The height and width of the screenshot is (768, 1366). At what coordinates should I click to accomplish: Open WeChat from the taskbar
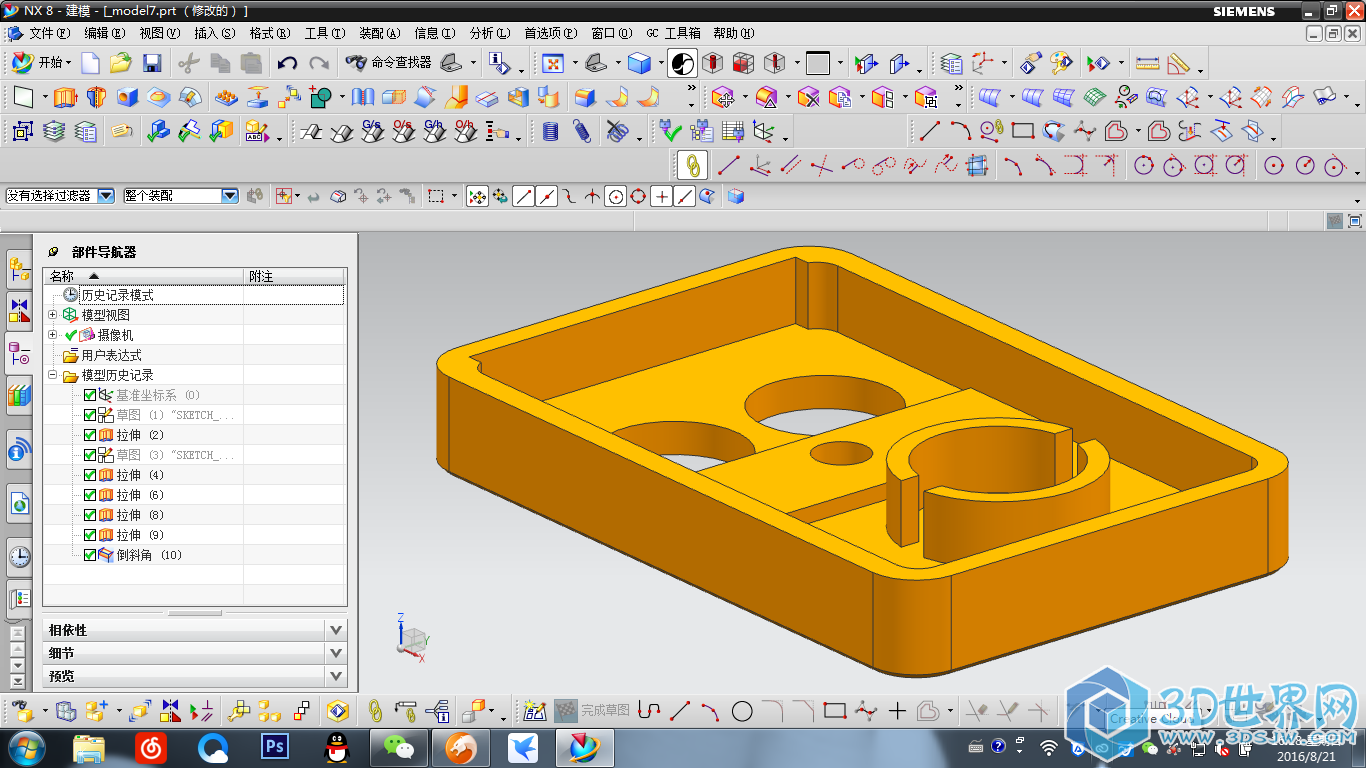(399, 746)
